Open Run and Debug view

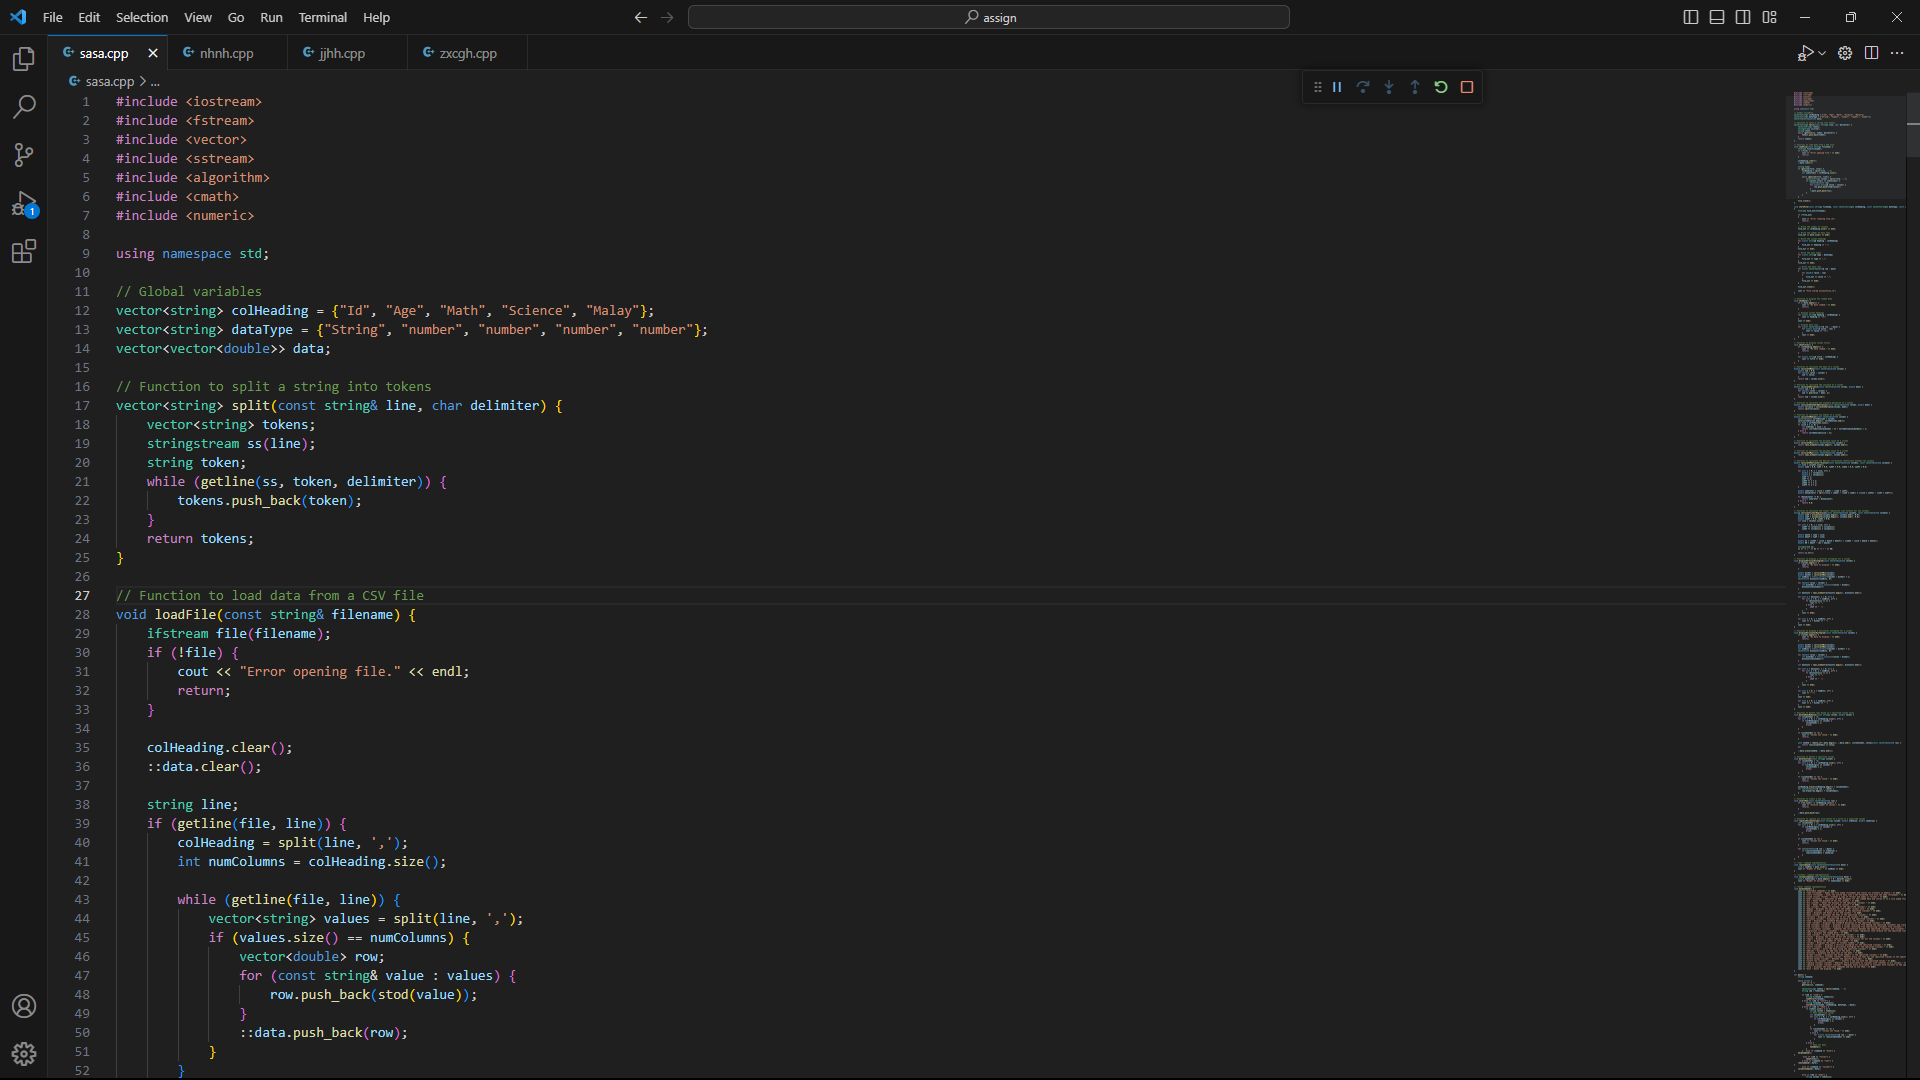click(x=24, y=204)
